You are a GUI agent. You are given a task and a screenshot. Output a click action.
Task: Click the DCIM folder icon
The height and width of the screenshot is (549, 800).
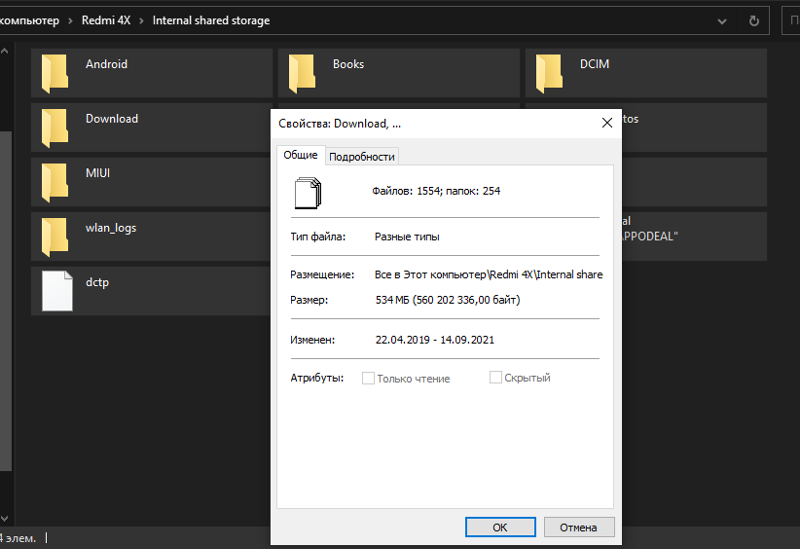(549, 73)
